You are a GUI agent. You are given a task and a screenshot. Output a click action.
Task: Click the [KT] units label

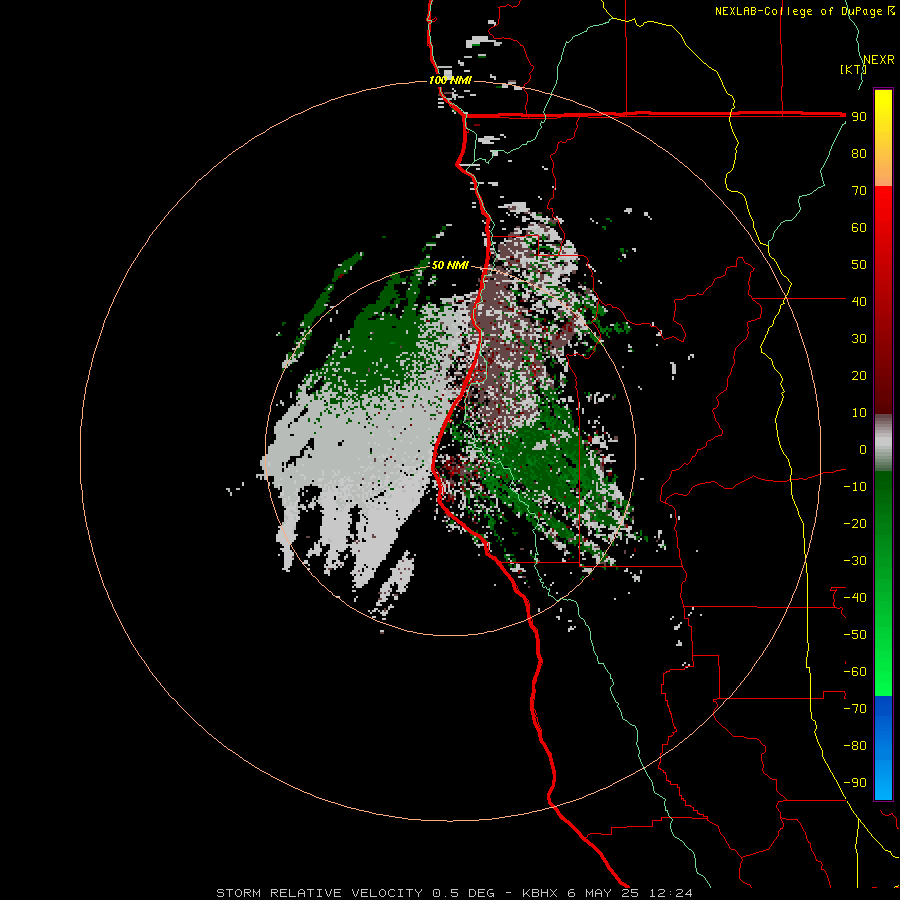(854, 69)
